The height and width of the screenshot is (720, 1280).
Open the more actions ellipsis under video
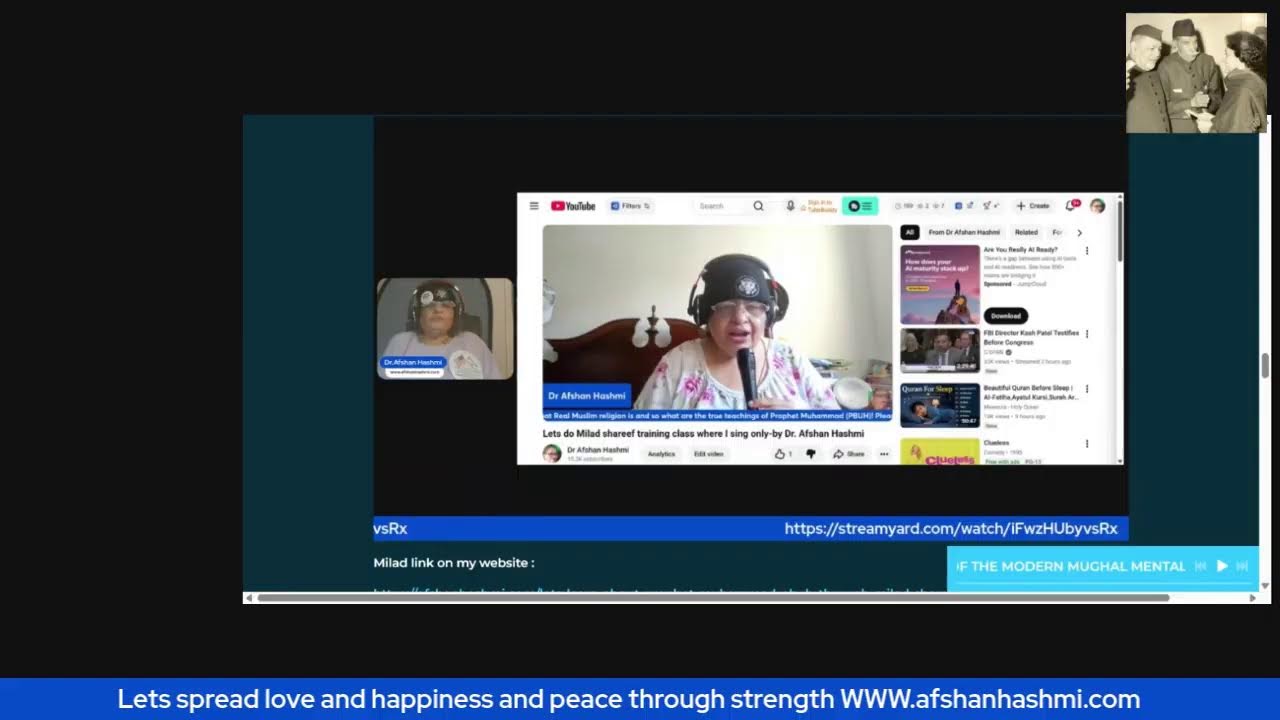coord(884,454)
